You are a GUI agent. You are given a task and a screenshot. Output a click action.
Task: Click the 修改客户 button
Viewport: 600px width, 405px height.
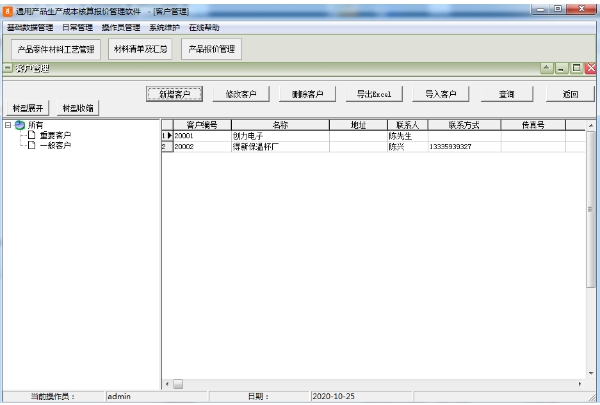pyautogui.click(x=241, y=94)
